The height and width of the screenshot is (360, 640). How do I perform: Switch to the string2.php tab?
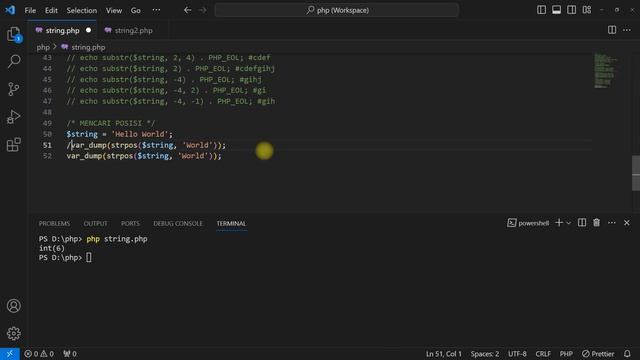pyautogui.click(x=133, y=31)
